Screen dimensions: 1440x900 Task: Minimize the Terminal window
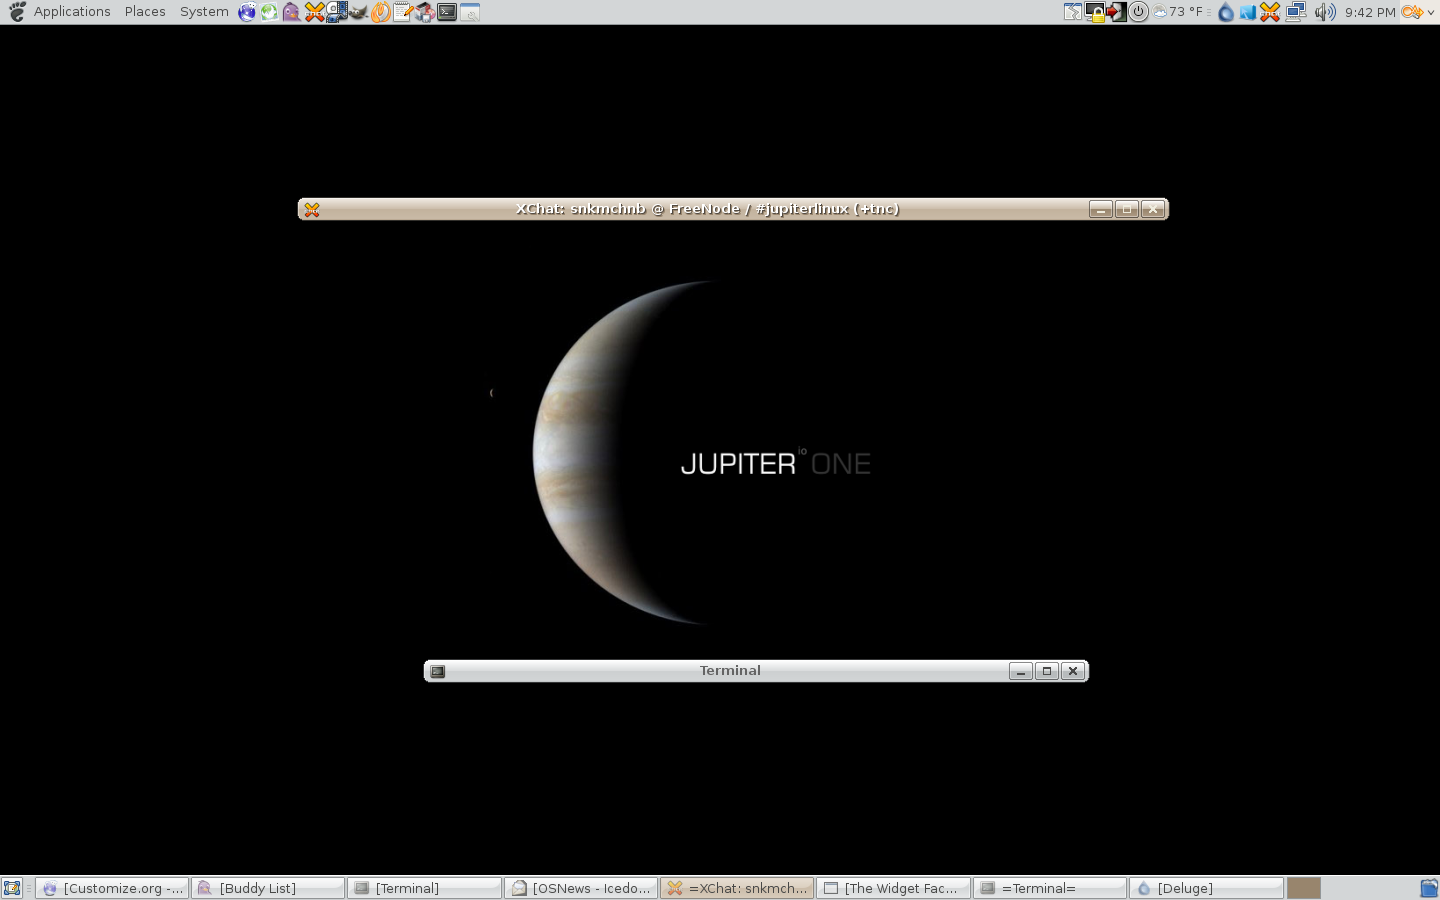(1021, 671)
